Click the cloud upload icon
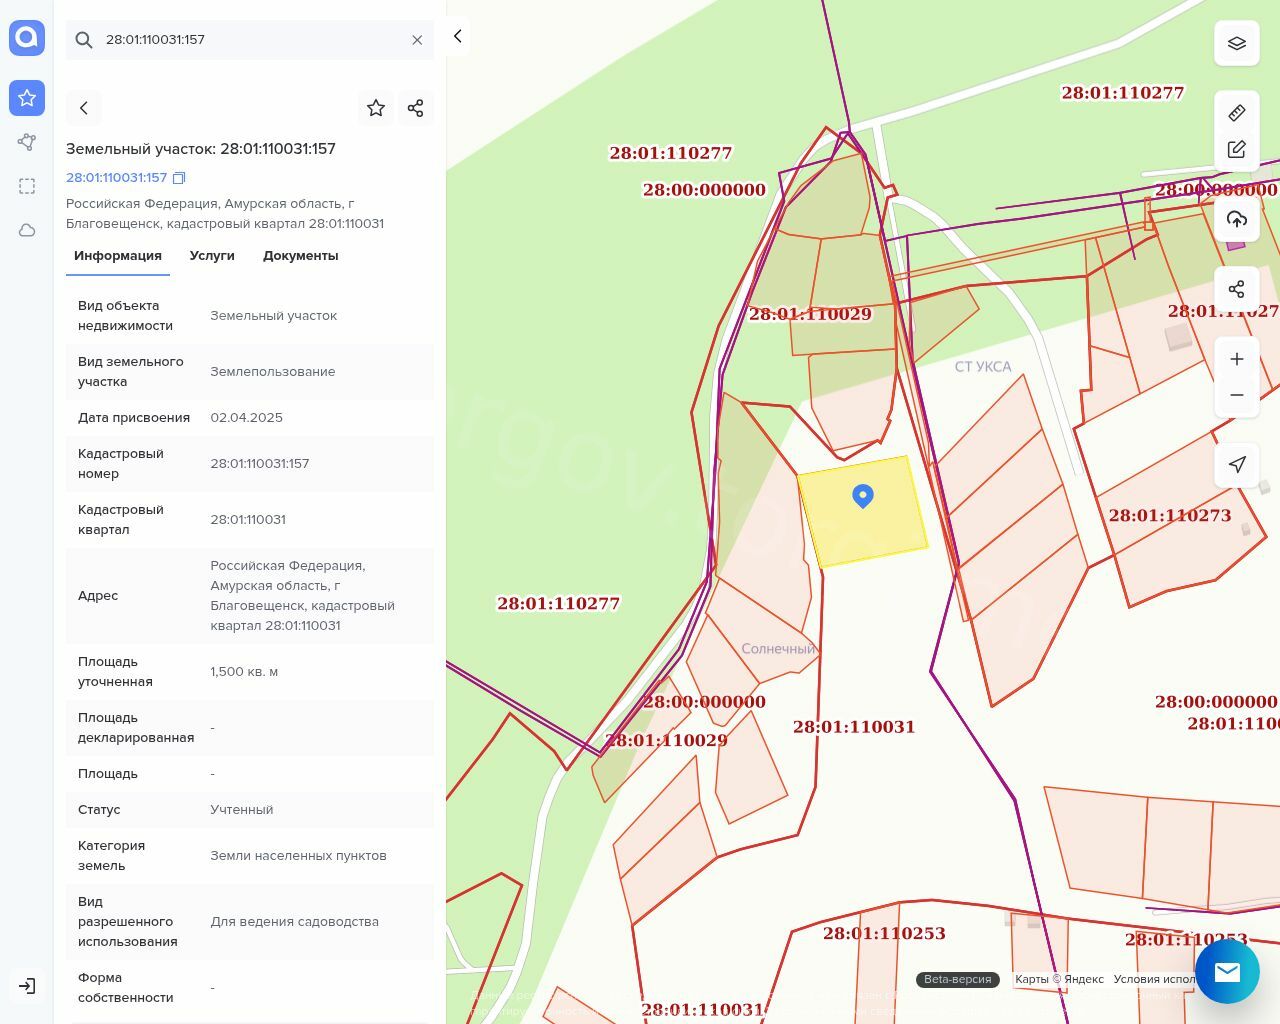Screen dimensions: 1280x1024 tap(1236, 219)
